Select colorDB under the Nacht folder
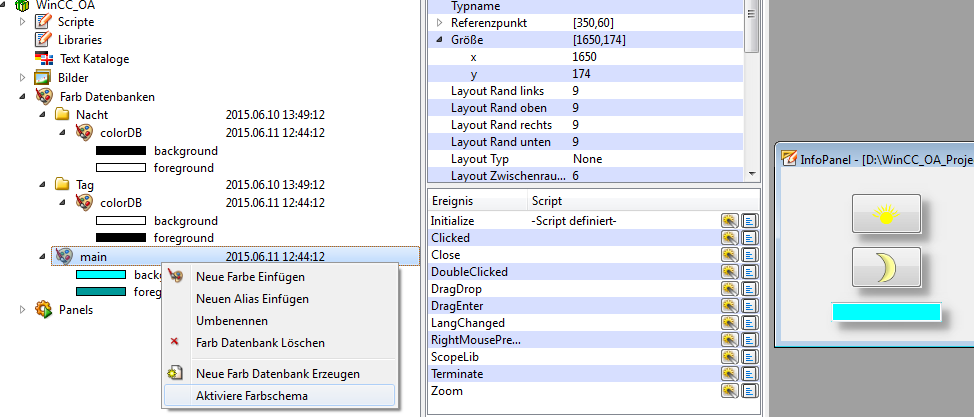Image resolution: width=974 pixels, height=417 pixels. click(x=121, y=132)
